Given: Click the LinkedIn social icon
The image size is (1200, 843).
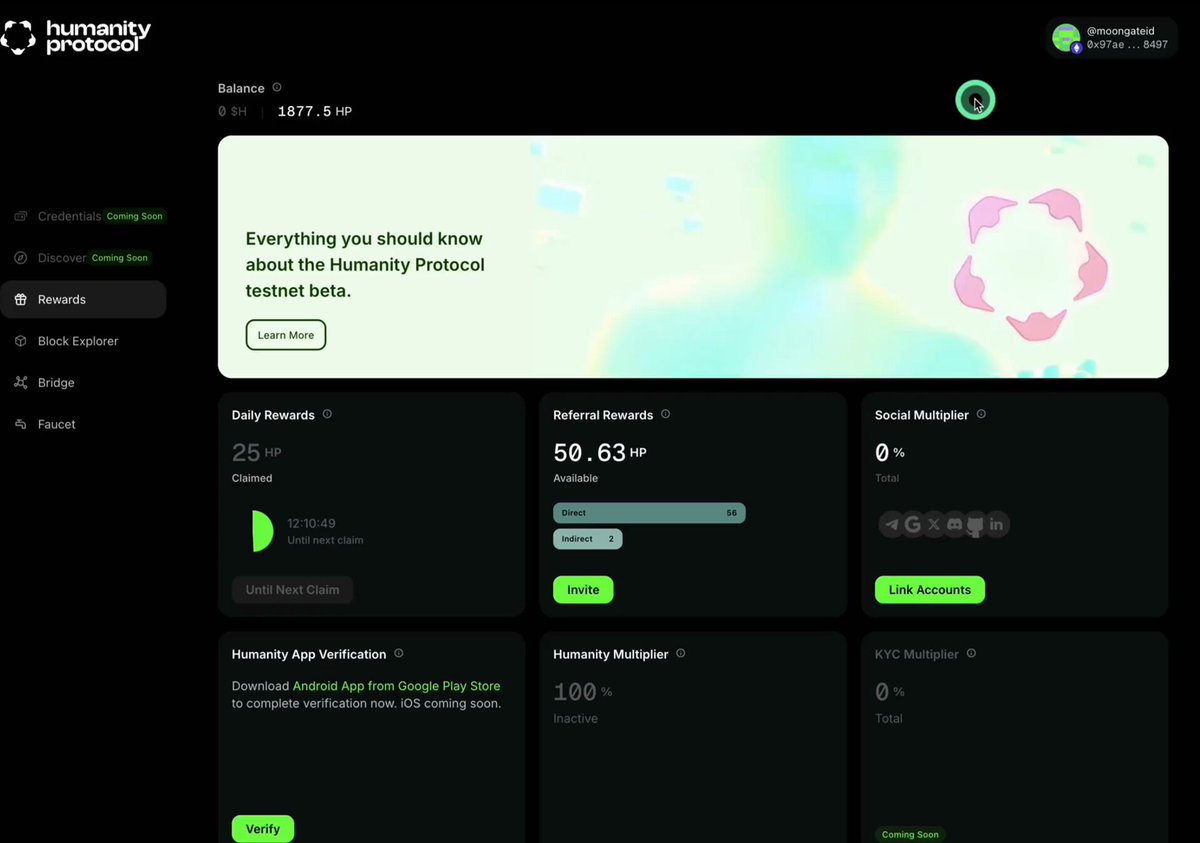Looking at the screenshot, I should (997, 524).
